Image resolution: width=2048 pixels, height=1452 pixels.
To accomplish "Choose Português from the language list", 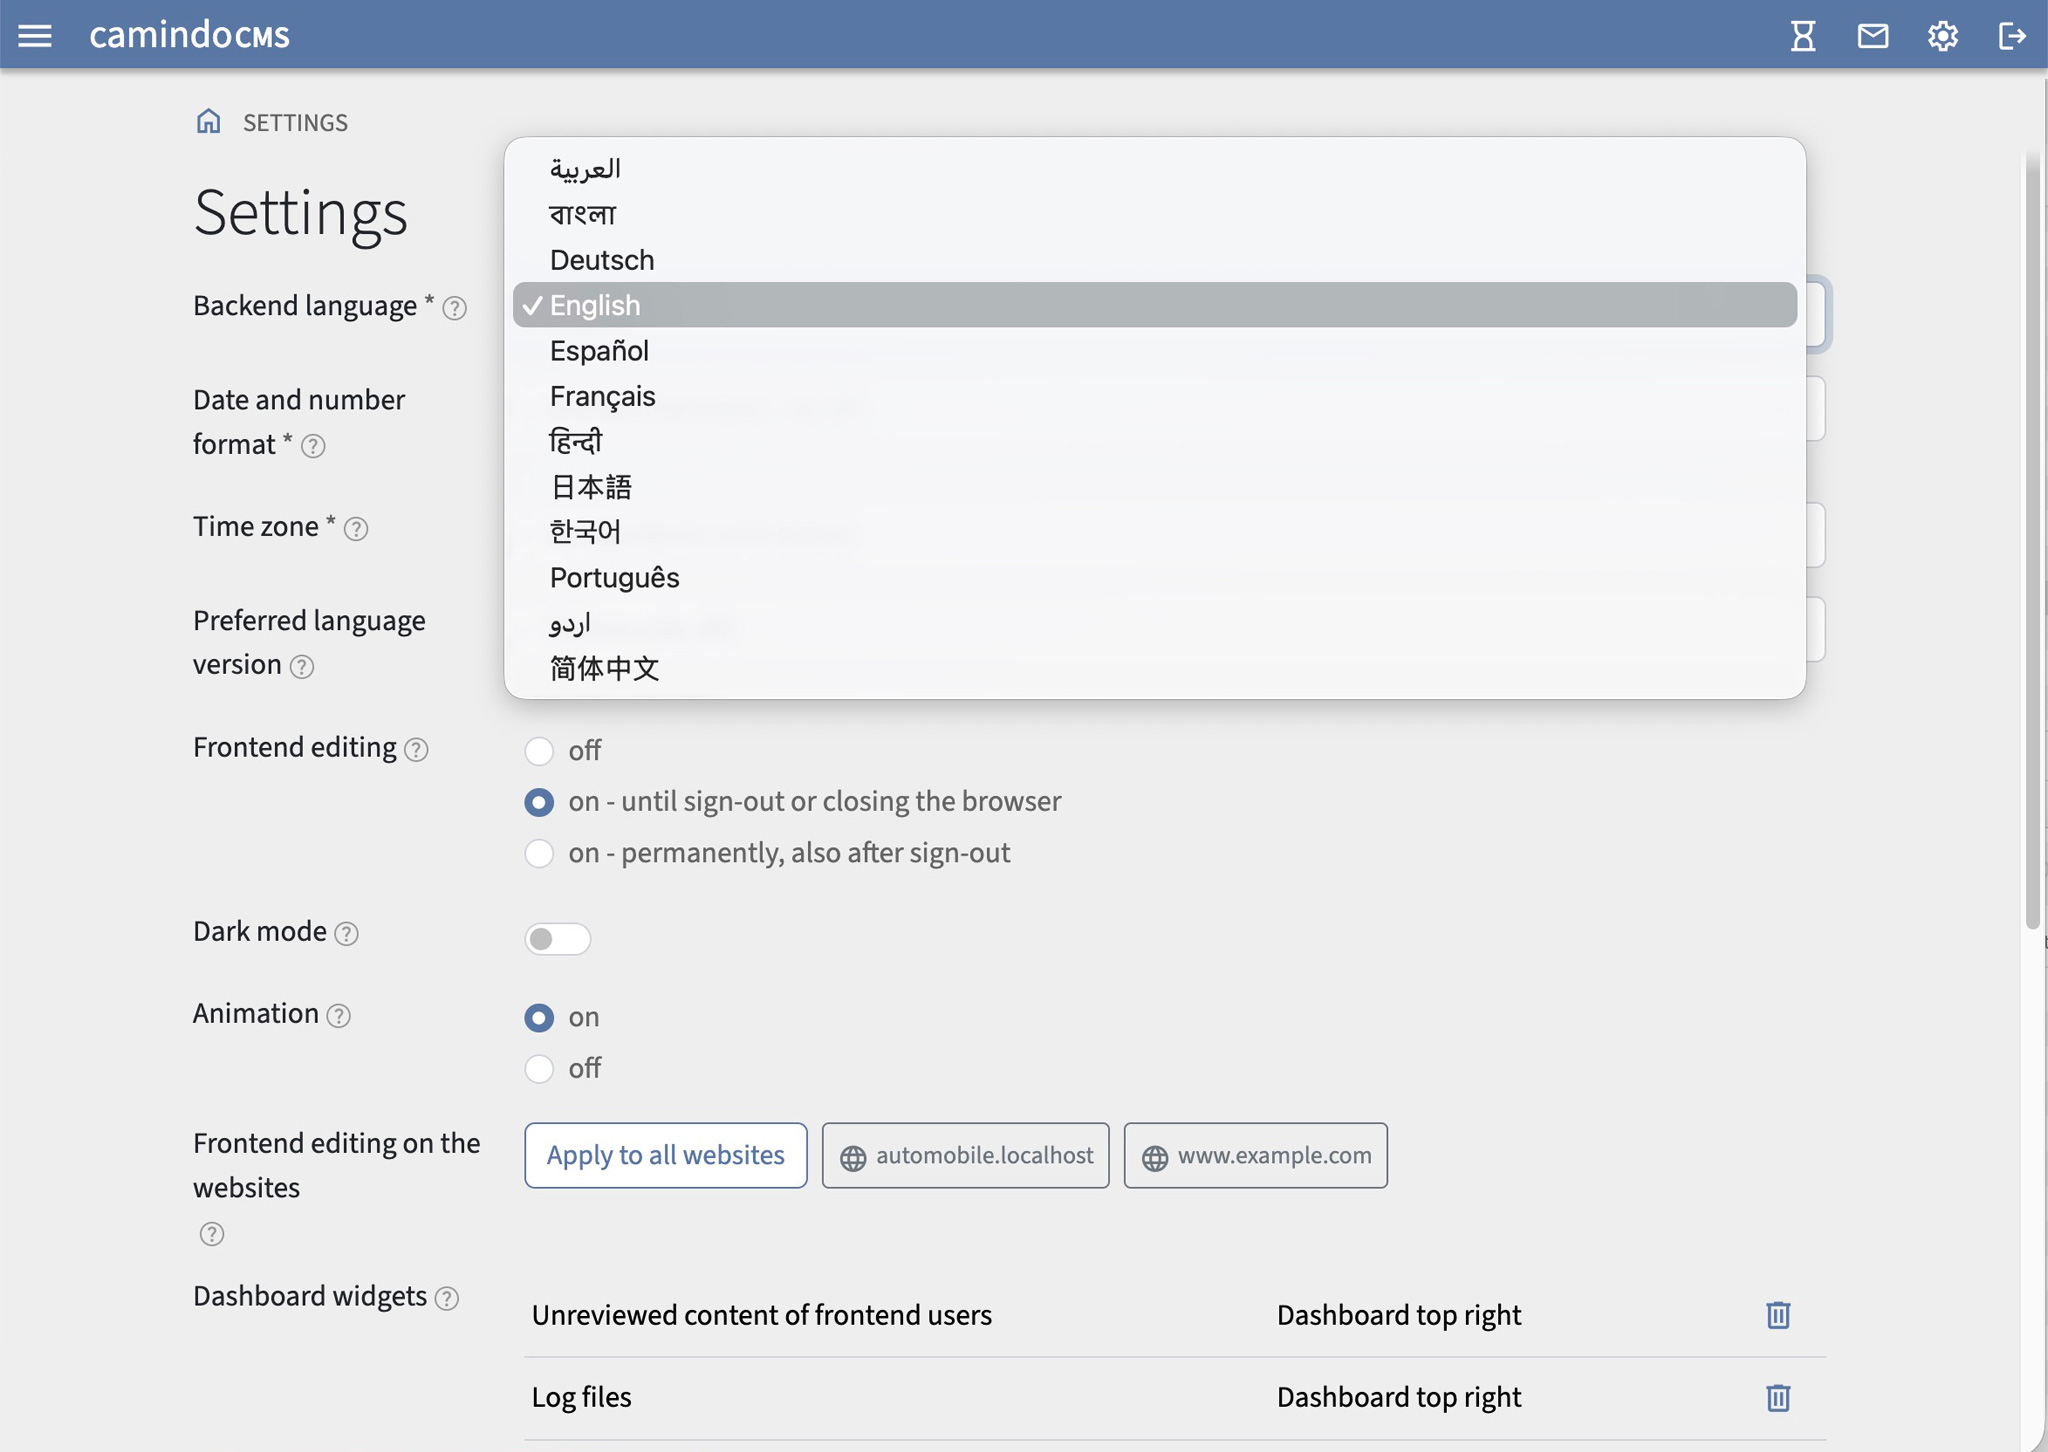I will (x=1154, y=578).
